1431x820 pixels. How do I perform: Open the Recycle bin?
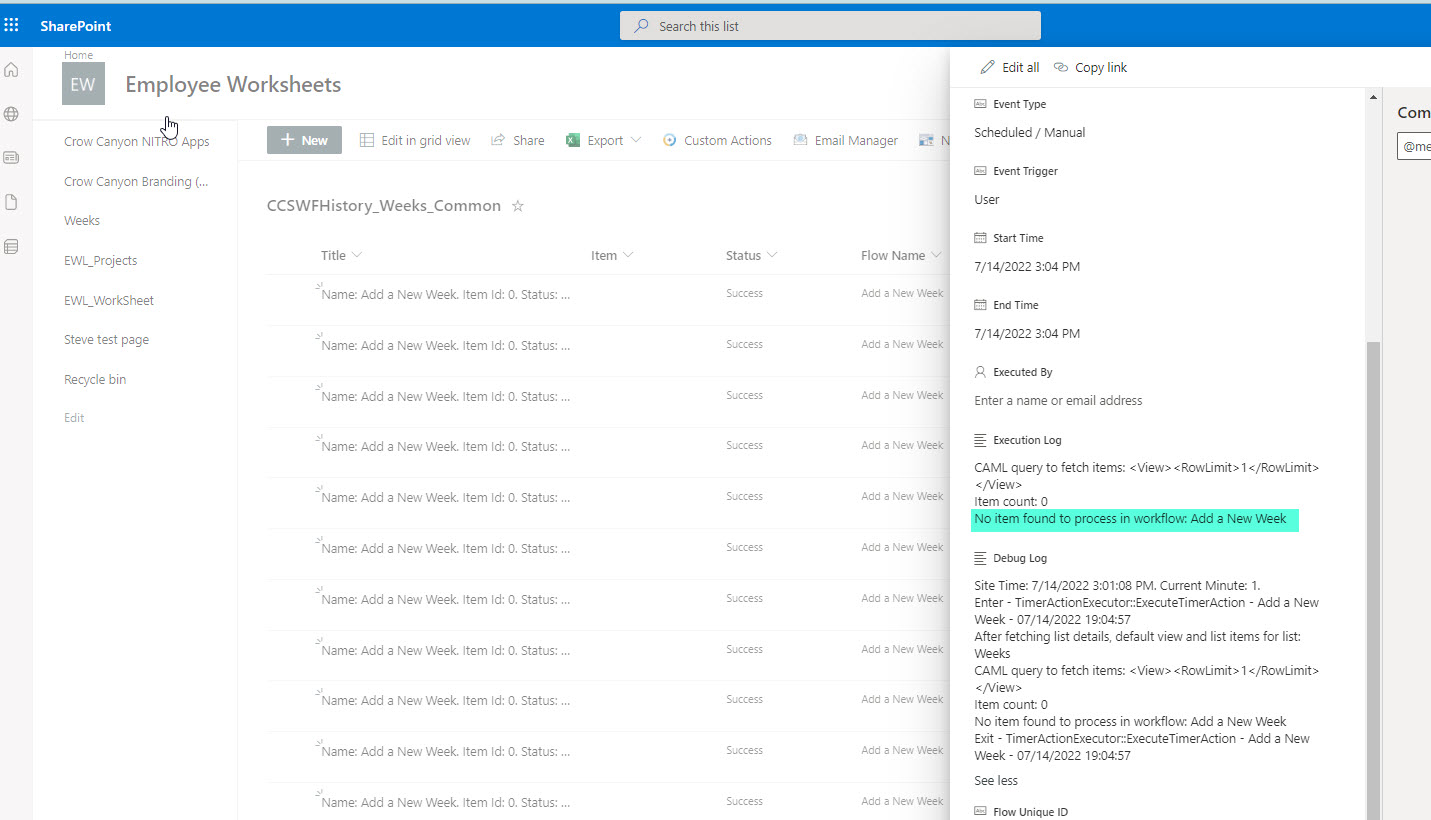click(x=95, y=380)
